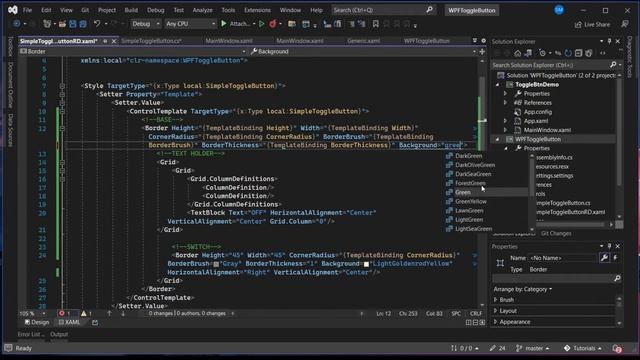
Task: Open the Output tab
Action: pos(59,334)
